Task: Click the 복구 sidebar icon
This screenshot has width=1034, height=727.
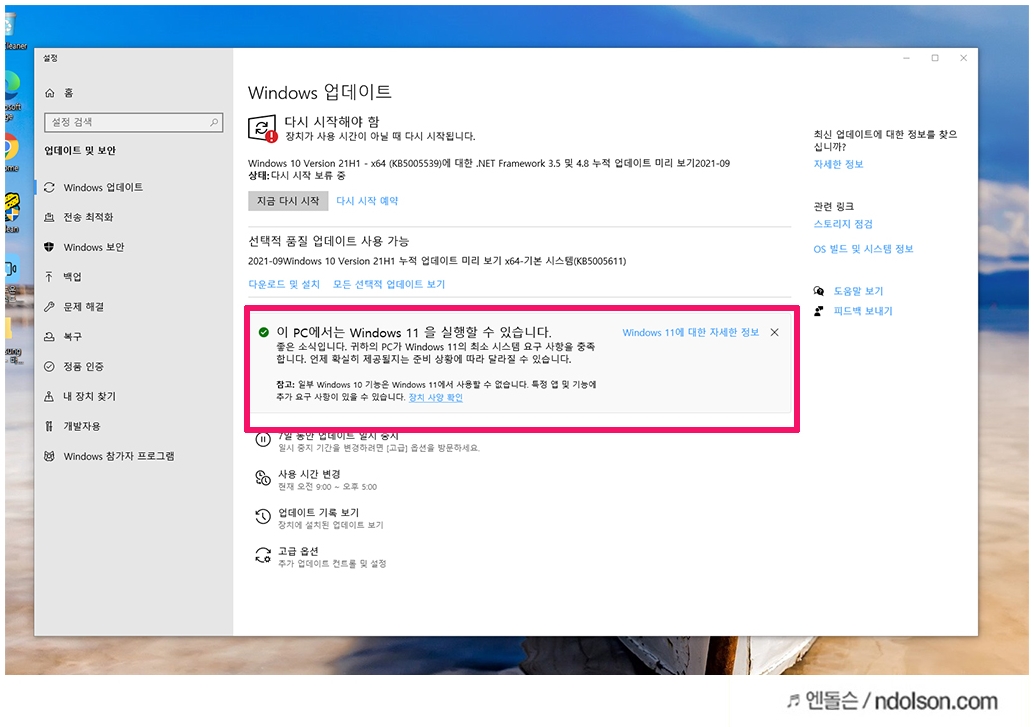Action: pos(49,336)
